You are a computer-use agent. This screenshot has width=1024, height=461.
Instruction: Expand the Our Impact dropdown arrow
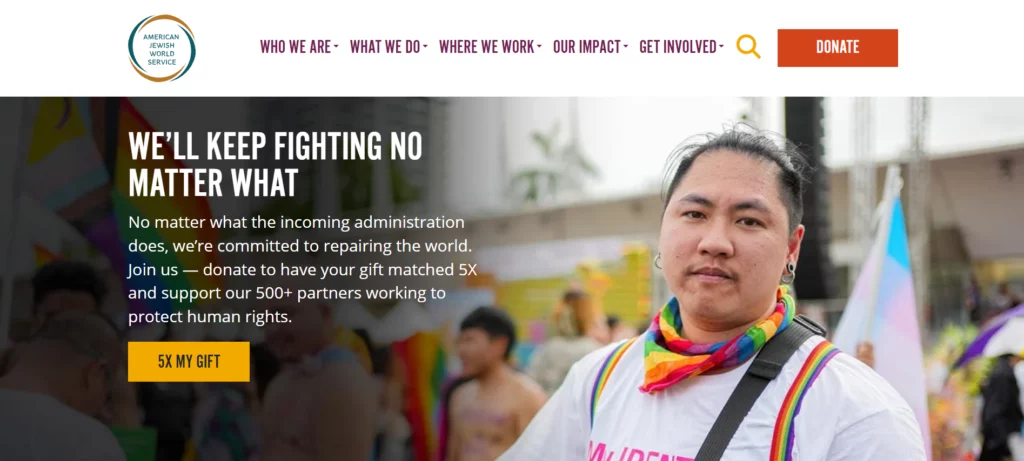click(x=626, y=47)
